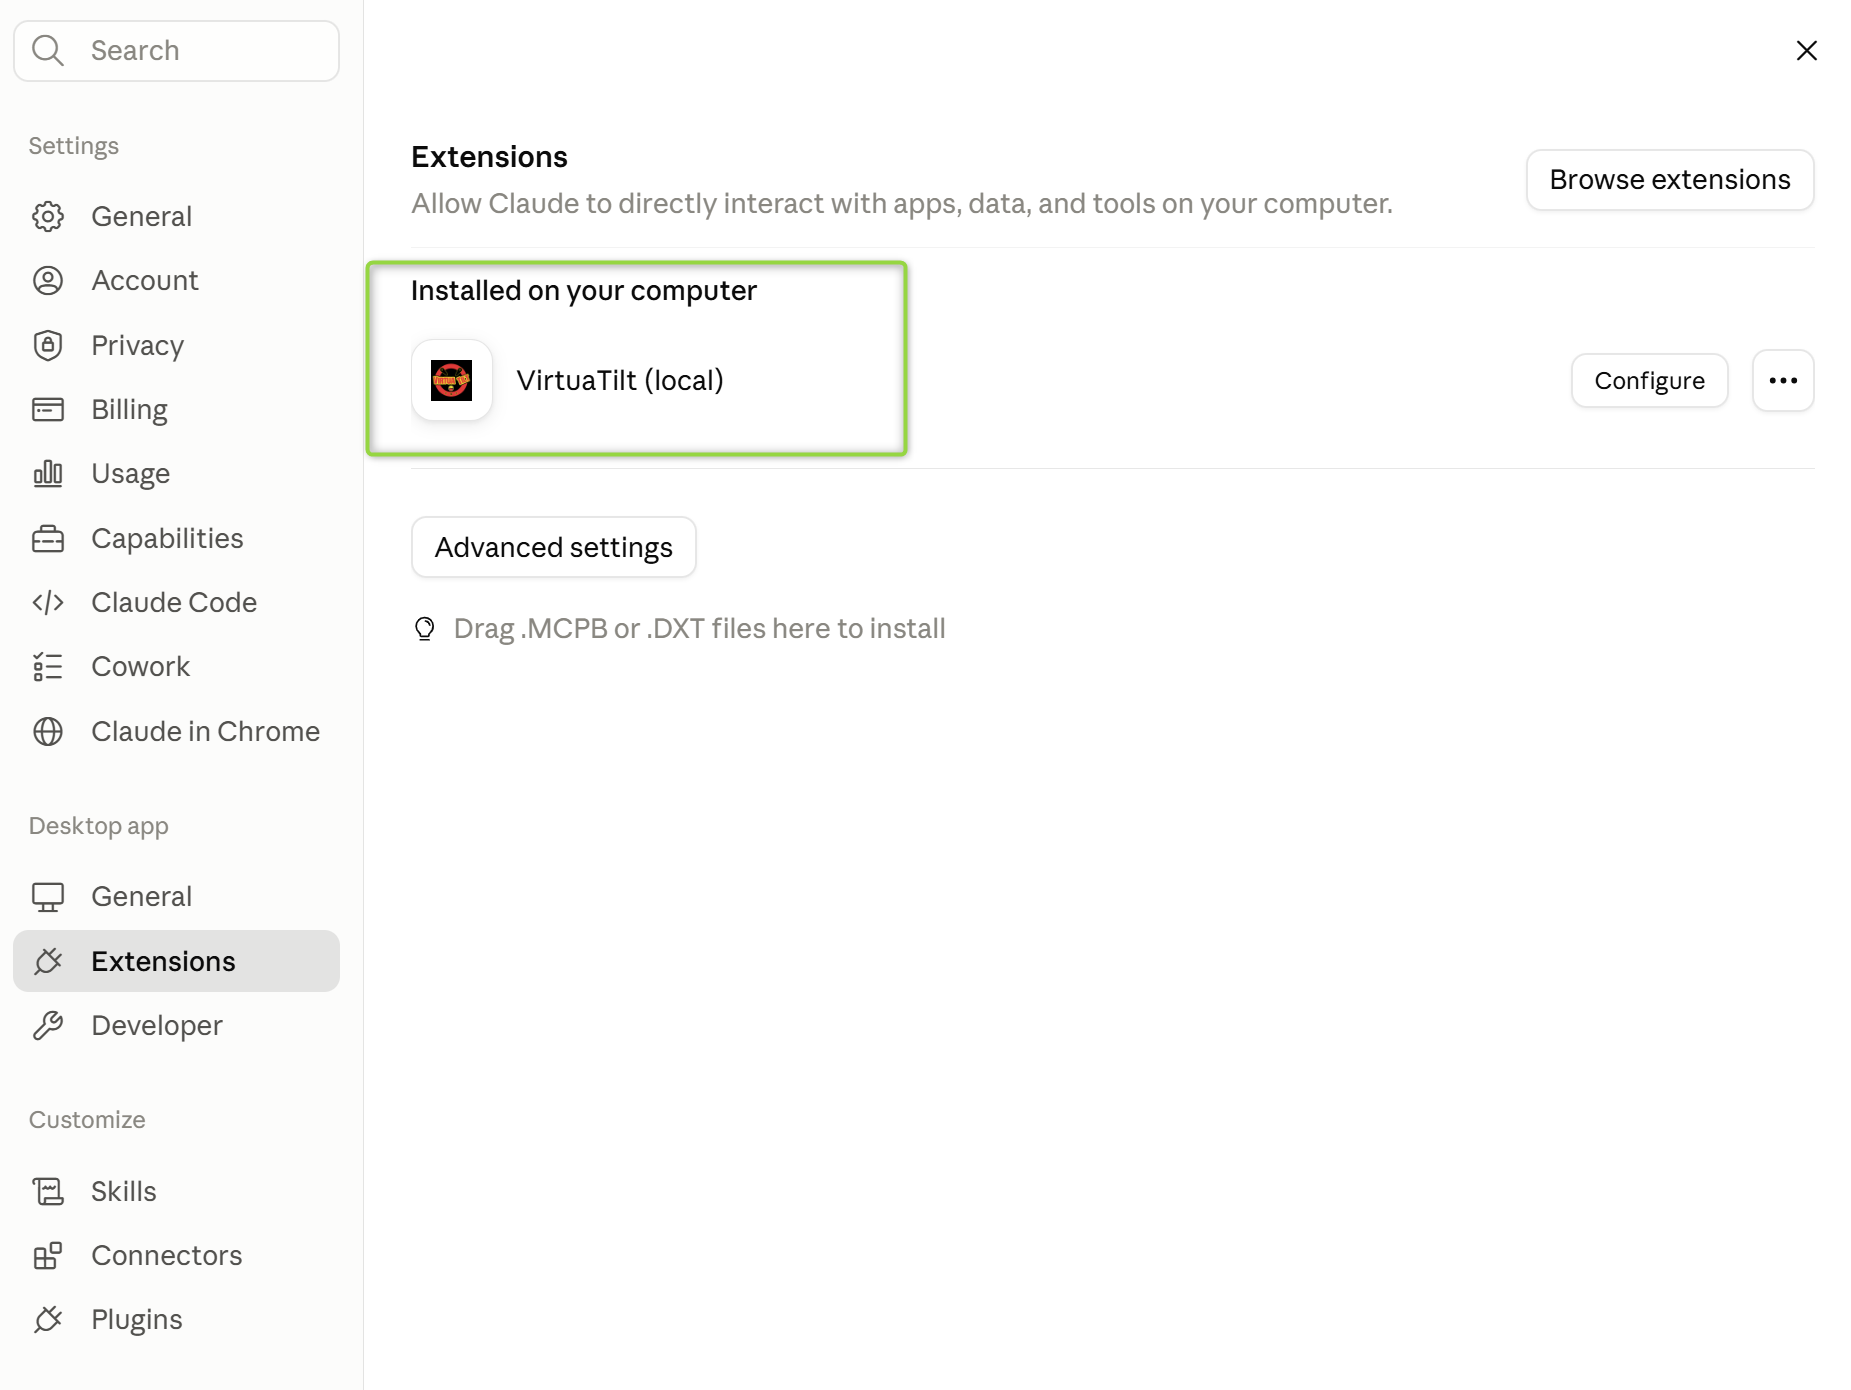Click the Connectors blocks icon
Viewport: 1851px width, 1390px height.
[48, 1255]
